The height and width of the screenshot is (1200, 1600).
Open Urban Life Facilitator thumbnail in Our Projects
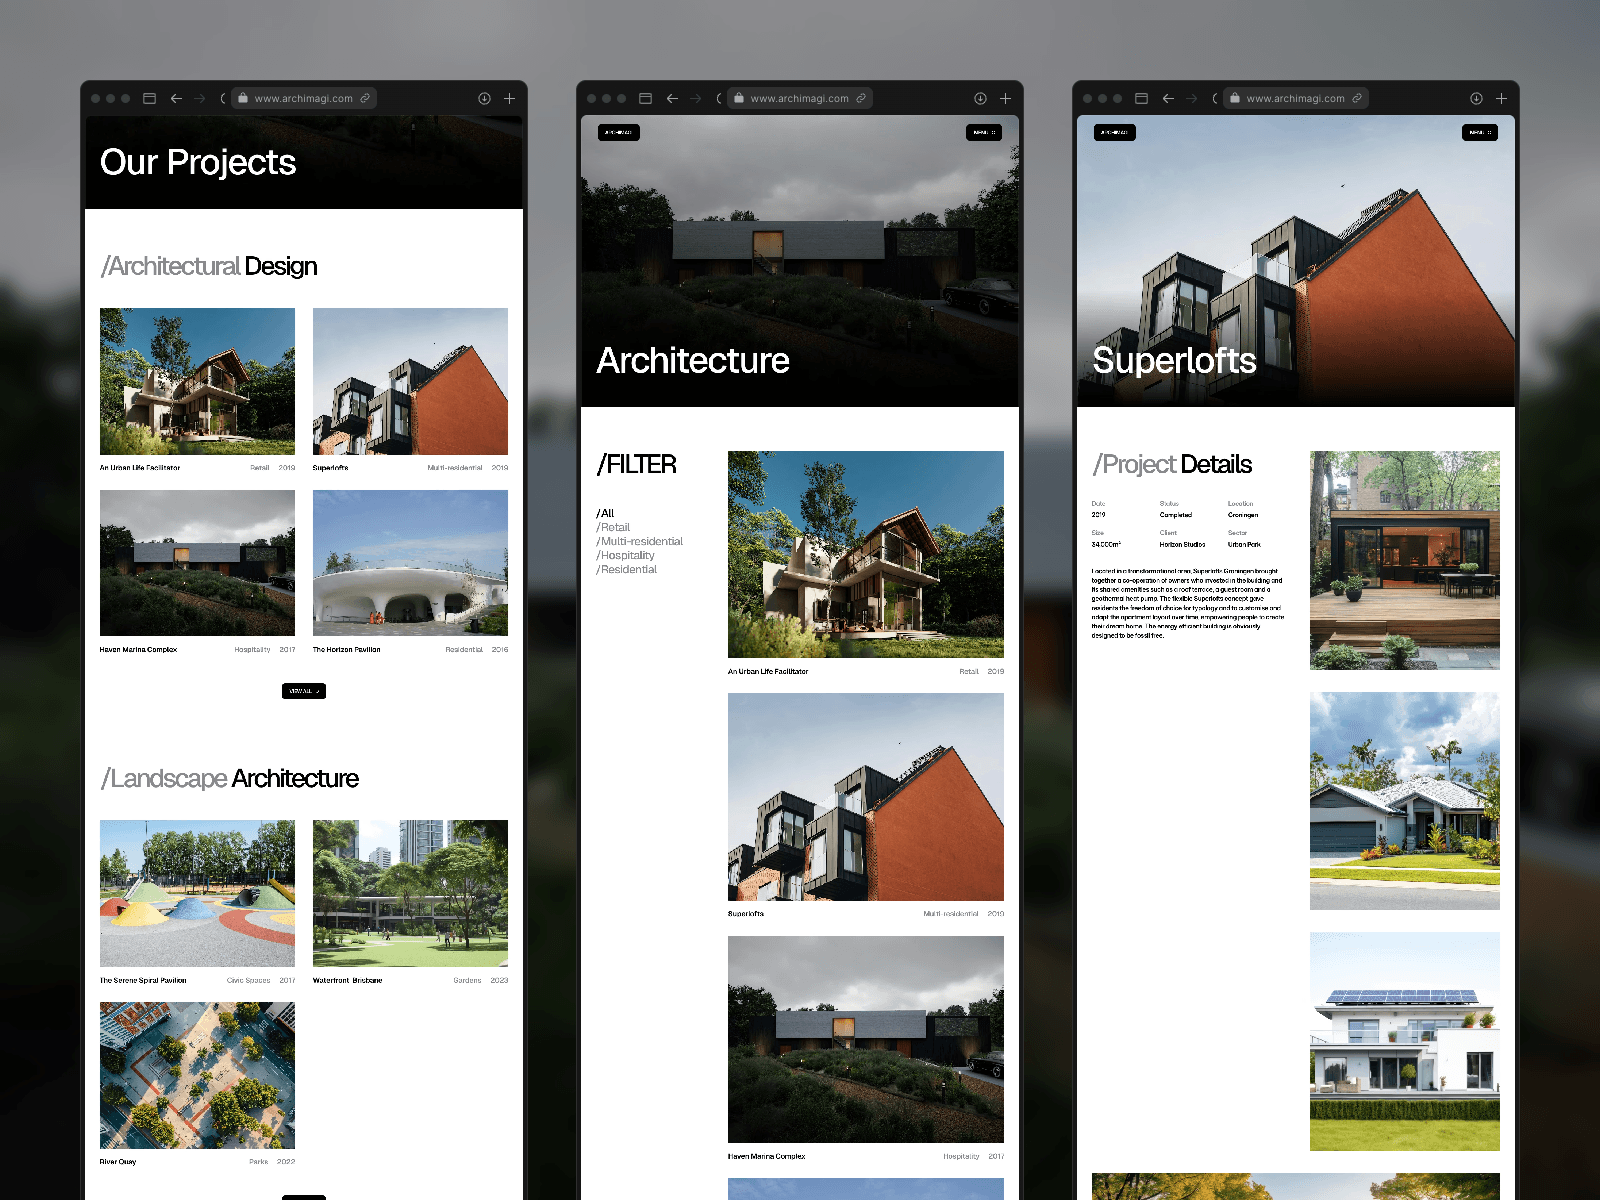pos(197,381)
